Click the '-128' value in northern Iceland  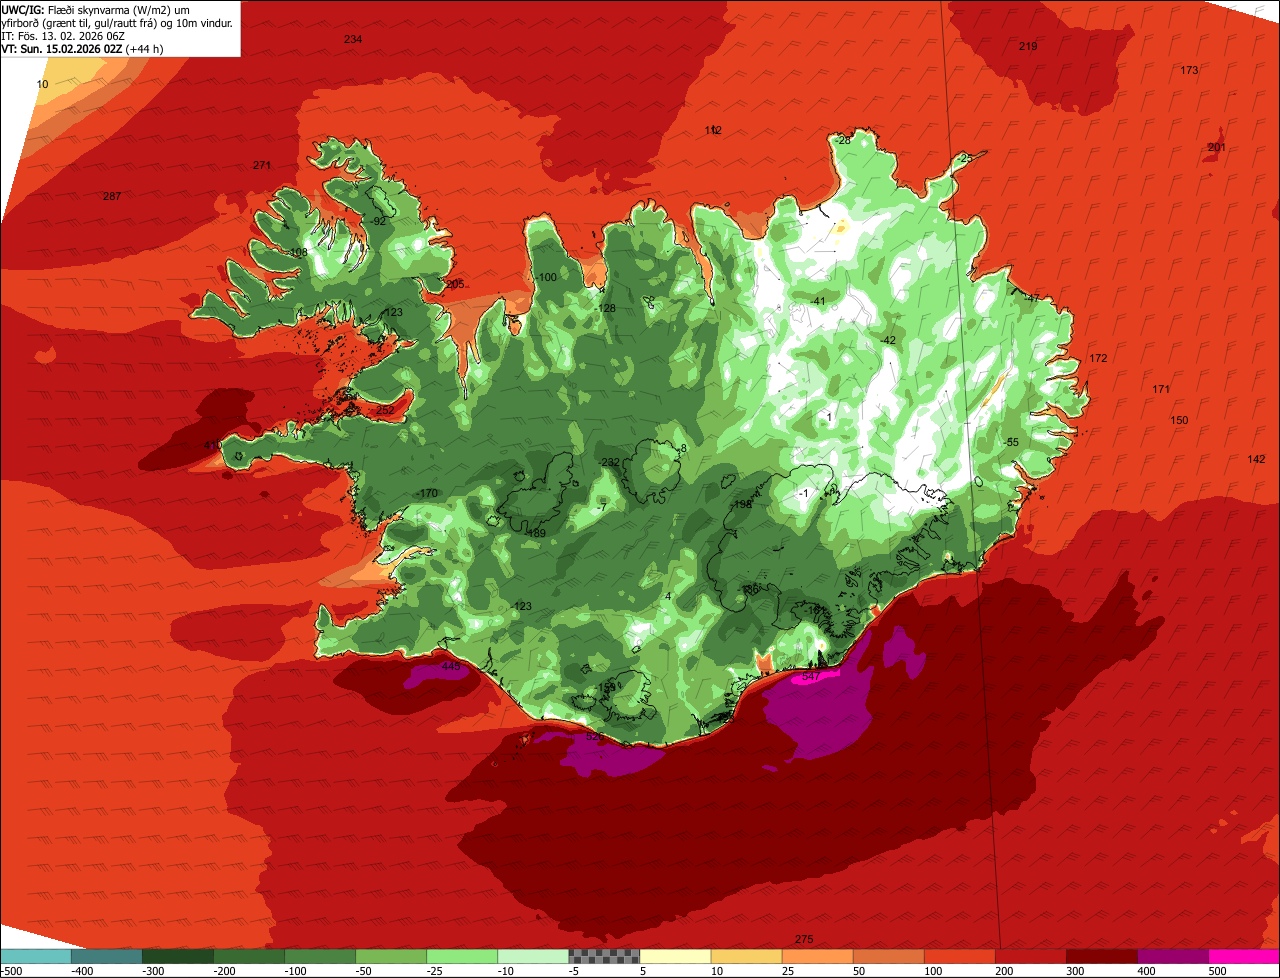(604, 308)
